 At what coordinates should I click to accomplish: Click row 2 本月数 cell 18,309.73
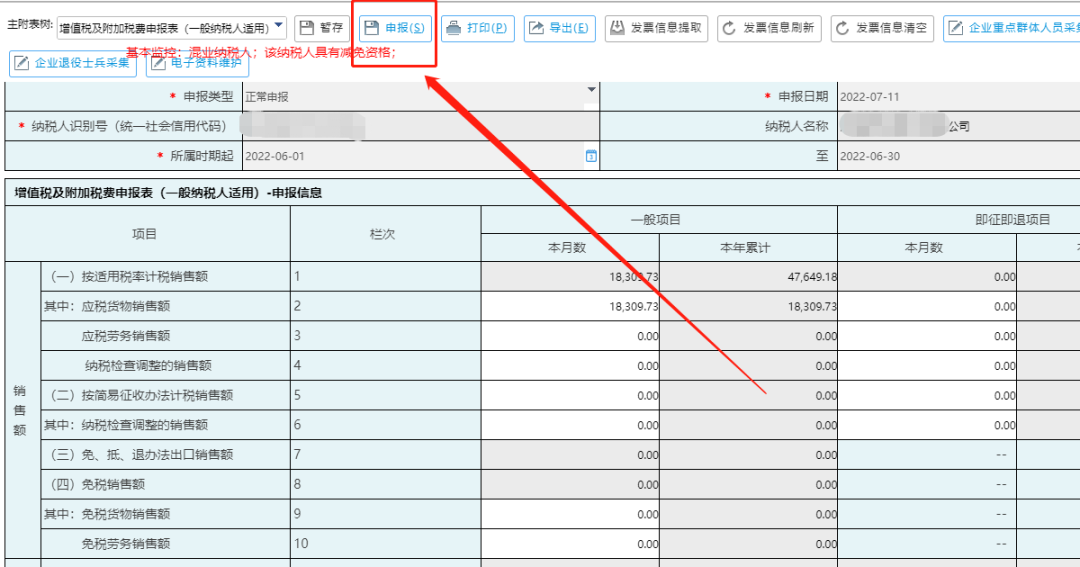(570, 307)
